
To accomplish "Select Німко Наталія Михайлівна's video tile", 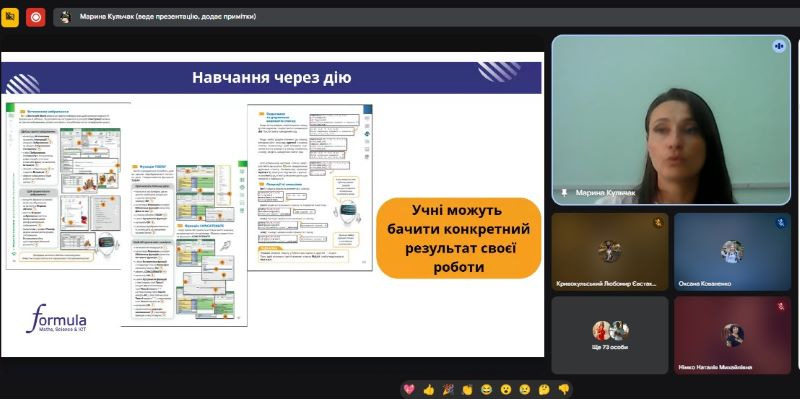I will coord(732,335).
